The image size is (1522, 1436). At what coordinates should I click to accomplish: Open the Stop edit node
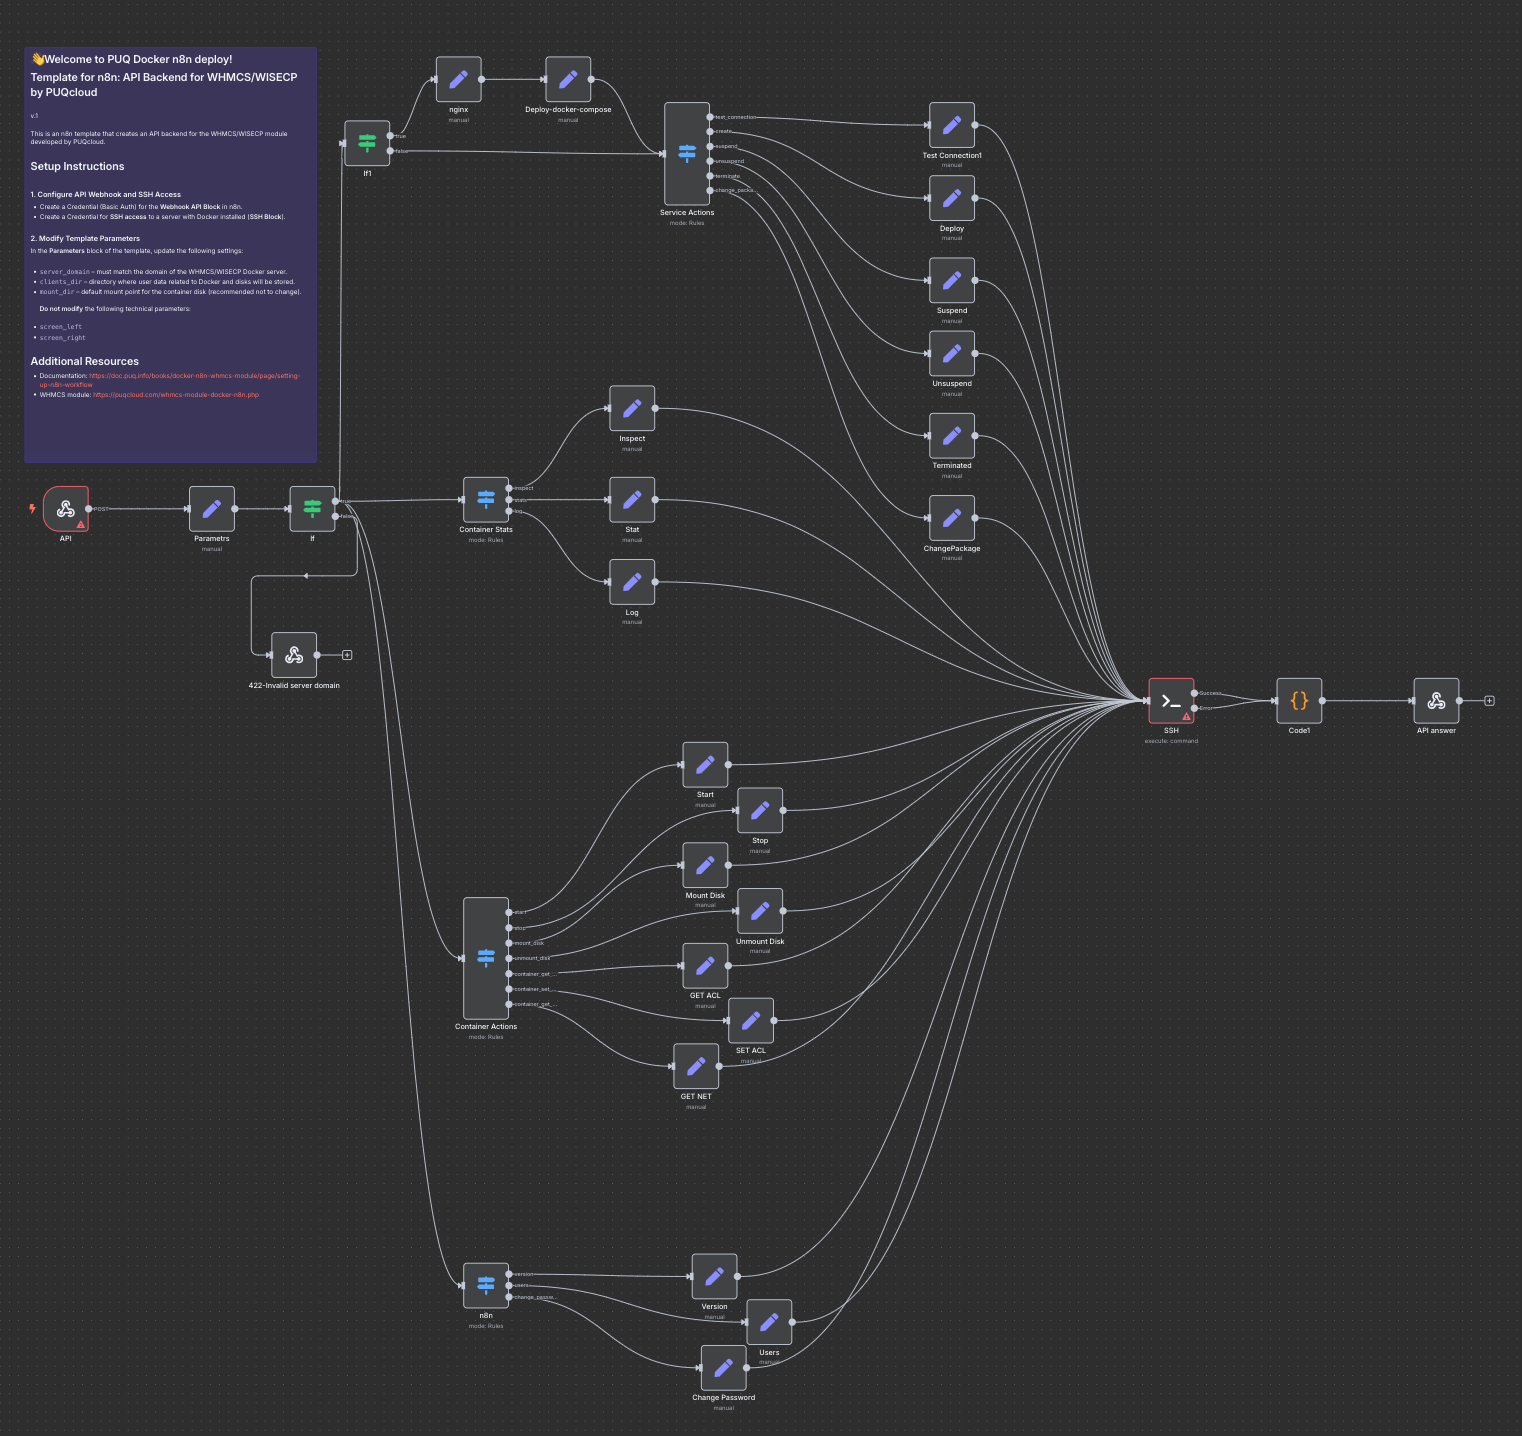click(x=760, y=810)
